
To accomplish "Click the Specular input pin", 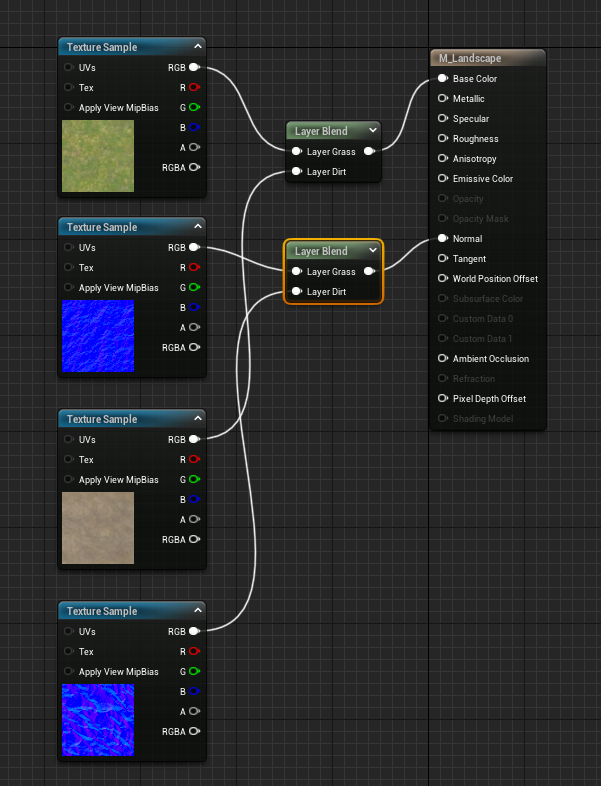I will [x=443, y=119].
